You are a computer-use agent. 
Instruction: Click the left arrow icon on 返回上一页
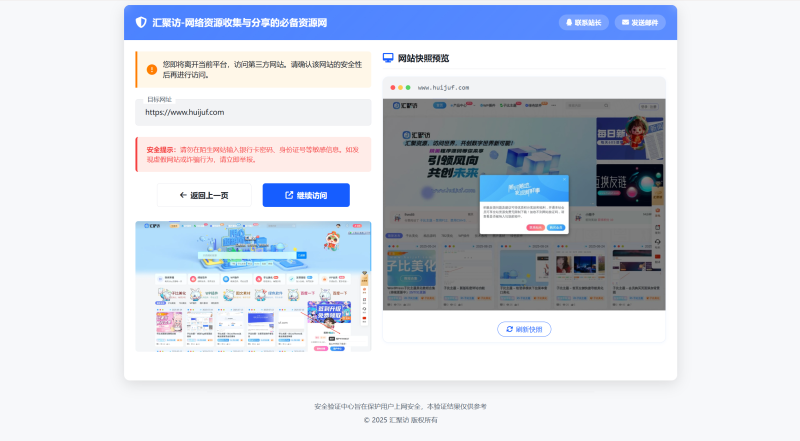(183, 195)
